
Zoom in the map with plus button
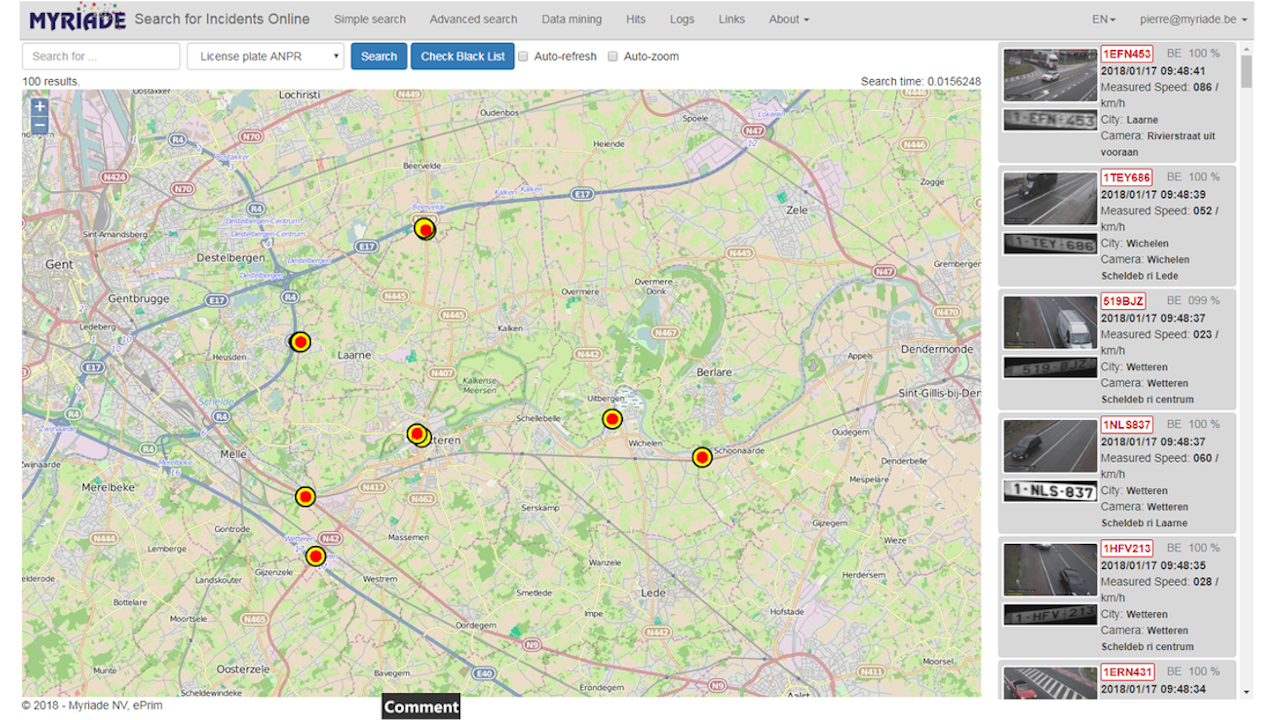[x=39, y=107]
